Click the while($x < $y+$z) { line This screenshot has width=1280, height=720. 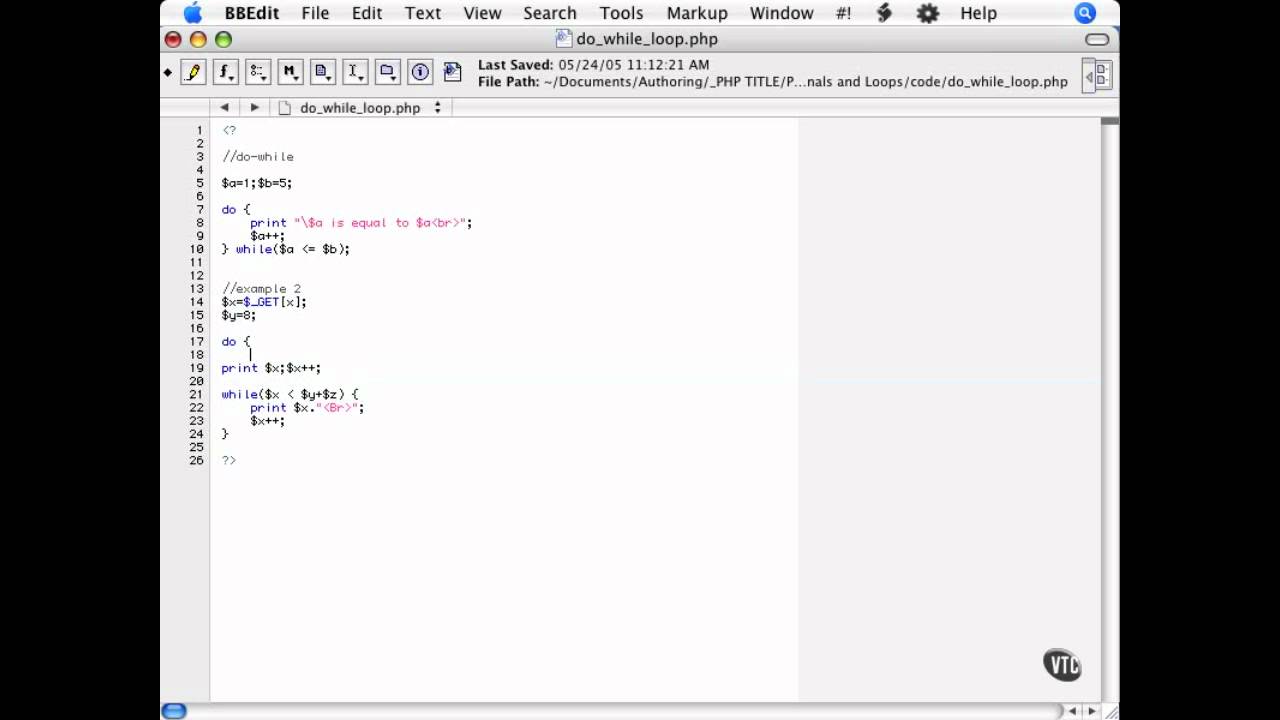coord(290,394)
